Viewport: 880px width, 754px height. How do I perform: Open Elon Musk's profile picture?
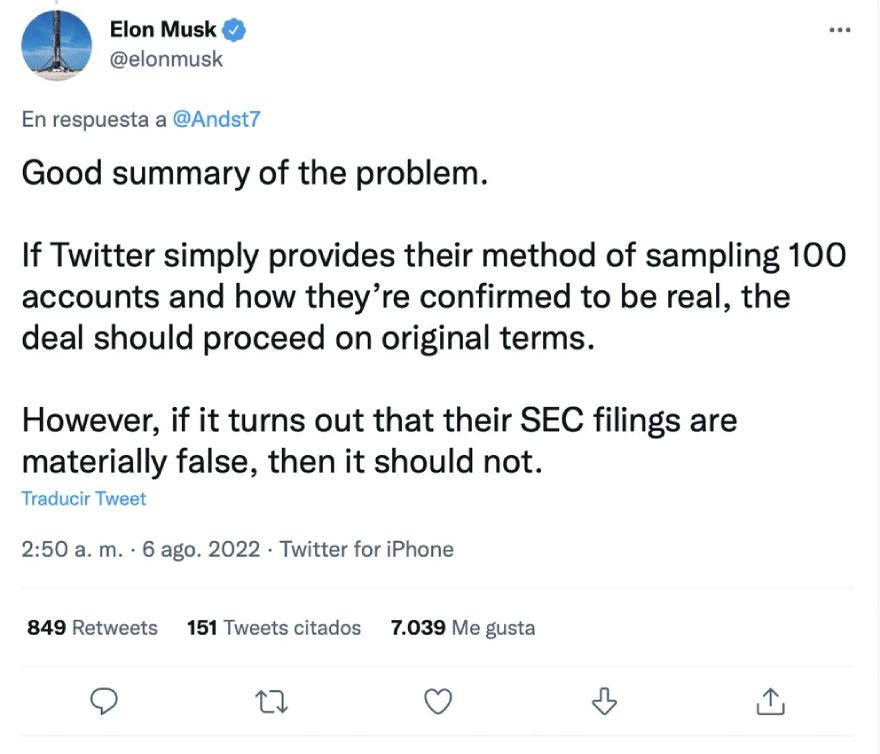click(57, 46)
